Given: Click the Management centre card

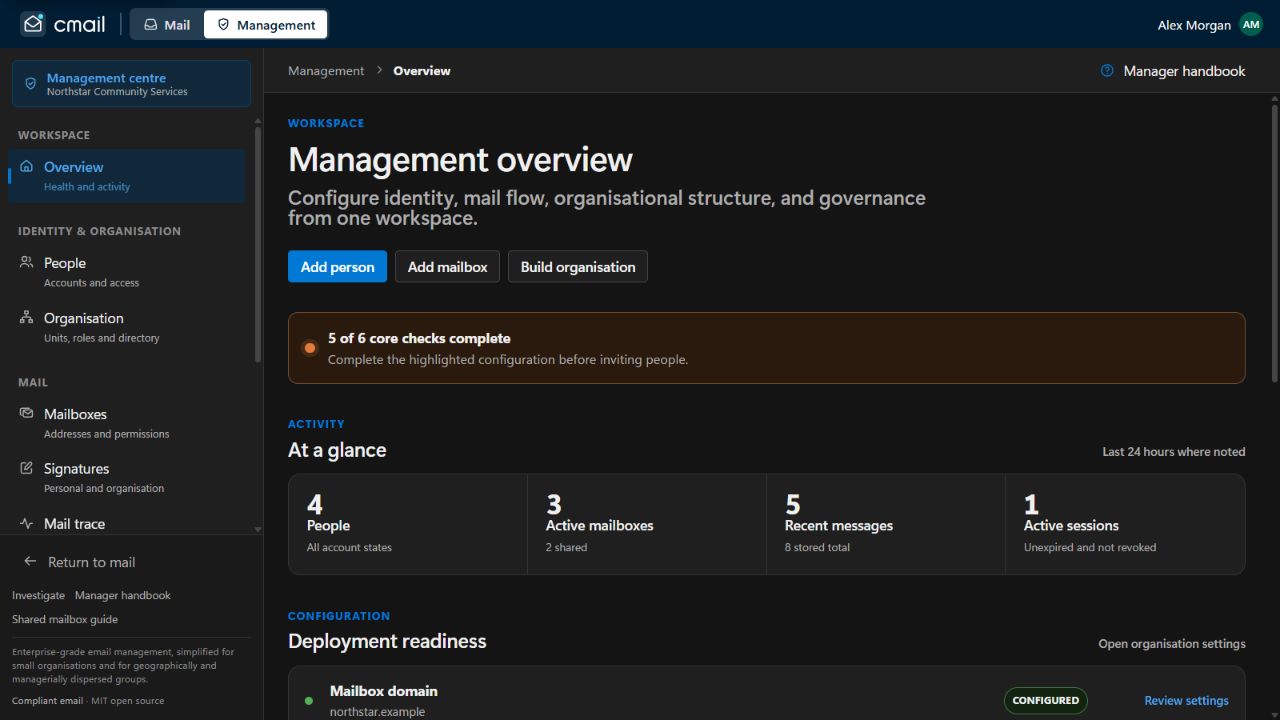Looking at the screenshot, I should (x=132, y=84).
